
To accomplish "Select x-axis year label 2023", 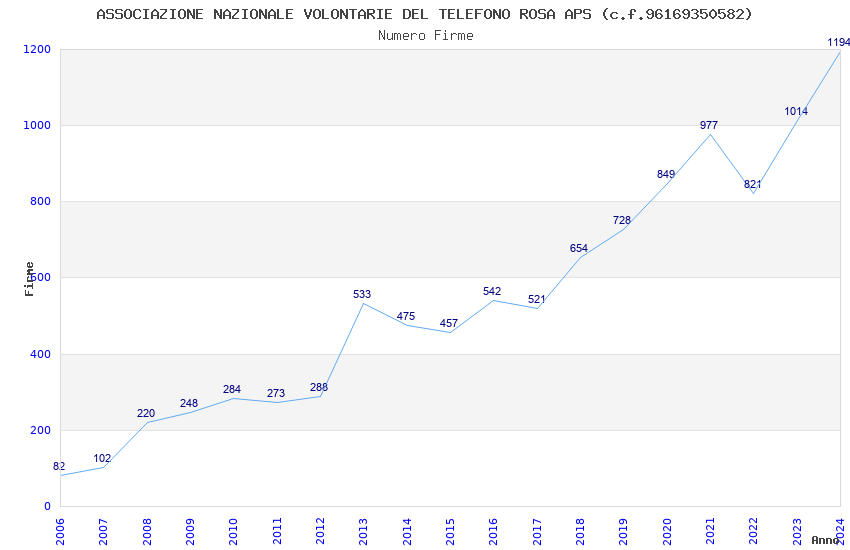I will click(x=797, y=531).
